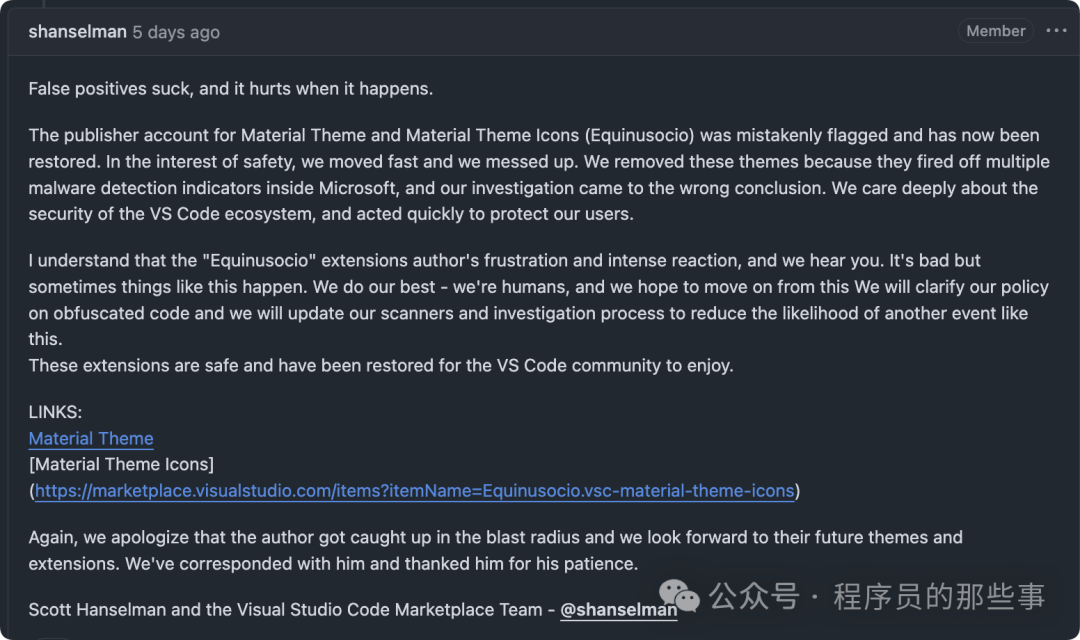Click the paragraph starting "The publisher account"
The image size is (1080, 640).
[x=539, y=175]
